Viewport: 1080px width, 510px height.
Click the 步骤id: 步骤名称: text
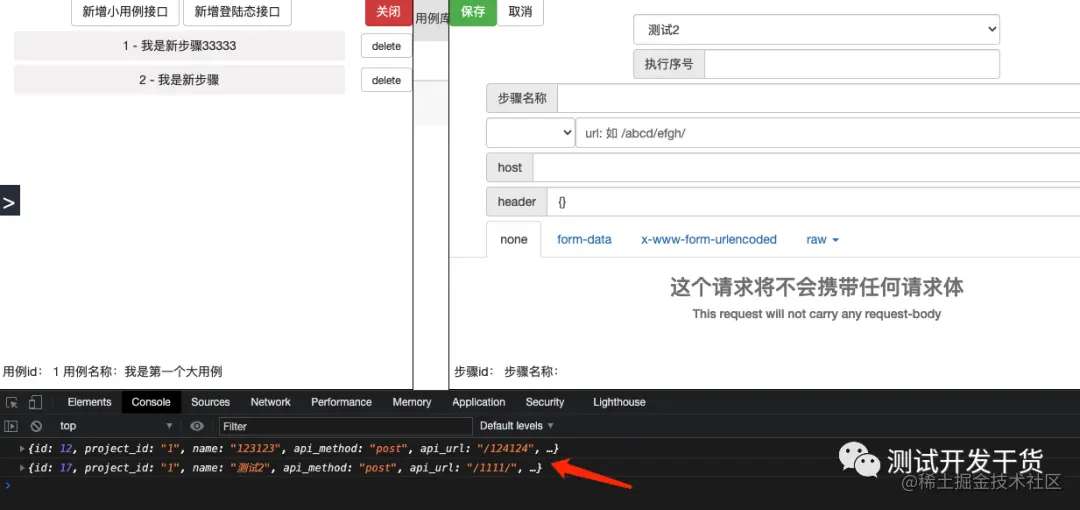(506, 372)
